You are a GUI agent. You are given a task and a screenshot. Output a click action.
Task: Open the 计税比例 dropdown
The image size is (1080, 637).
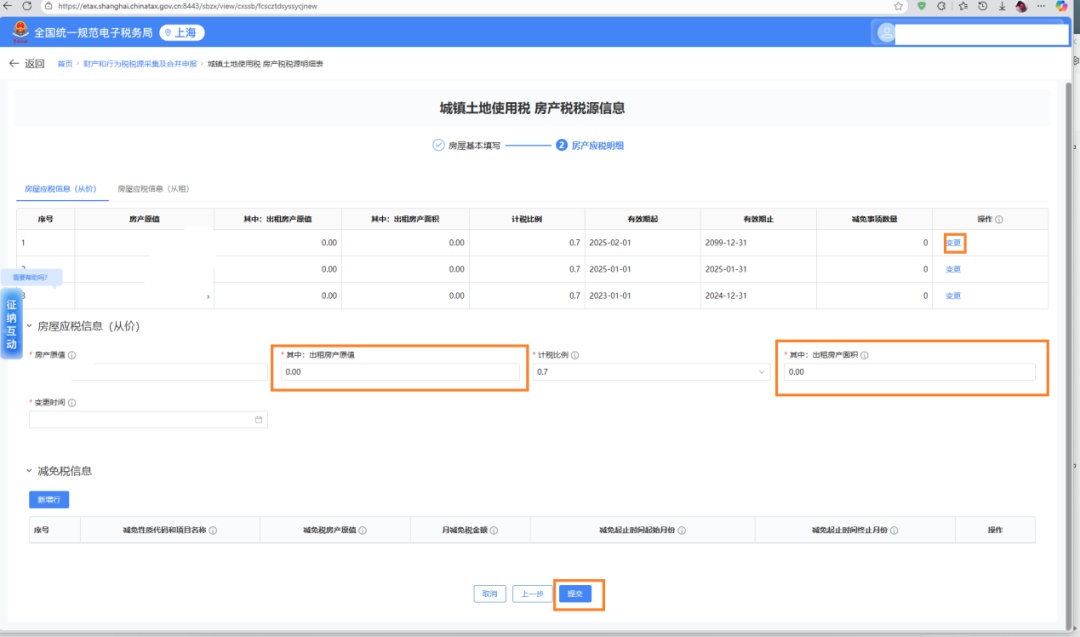coord(650,372)
